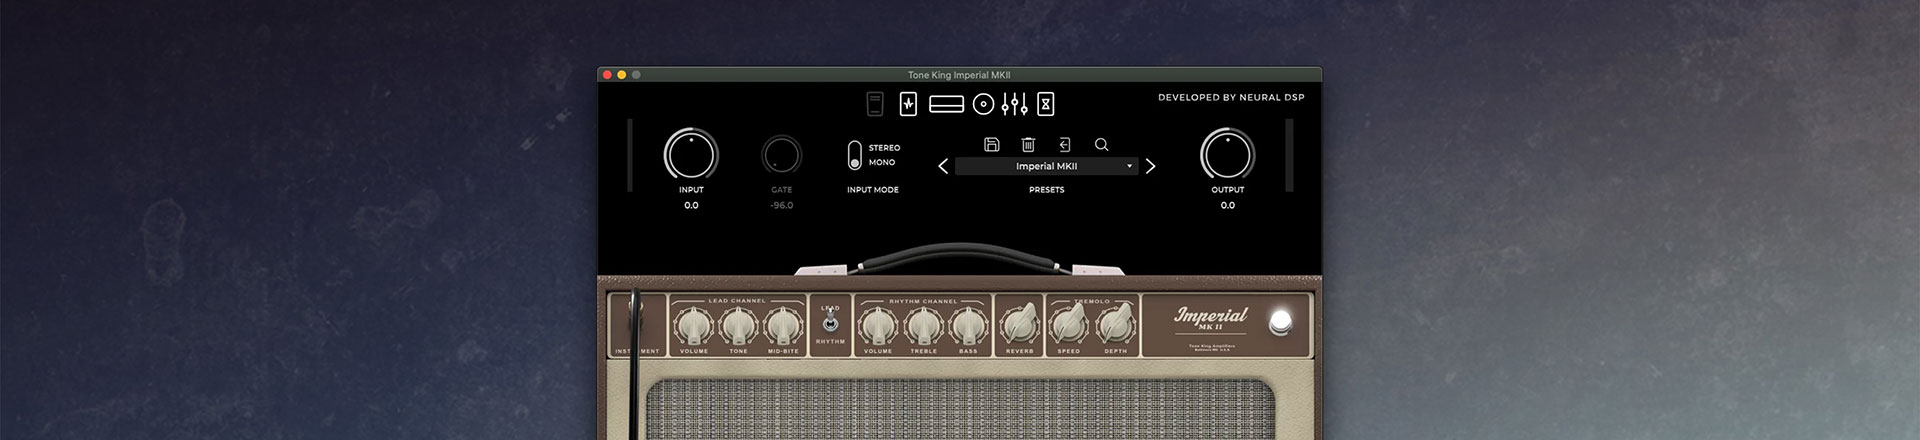Delete preset using the trash icon
This screenshot has width=1920, height=440.
1028,144
